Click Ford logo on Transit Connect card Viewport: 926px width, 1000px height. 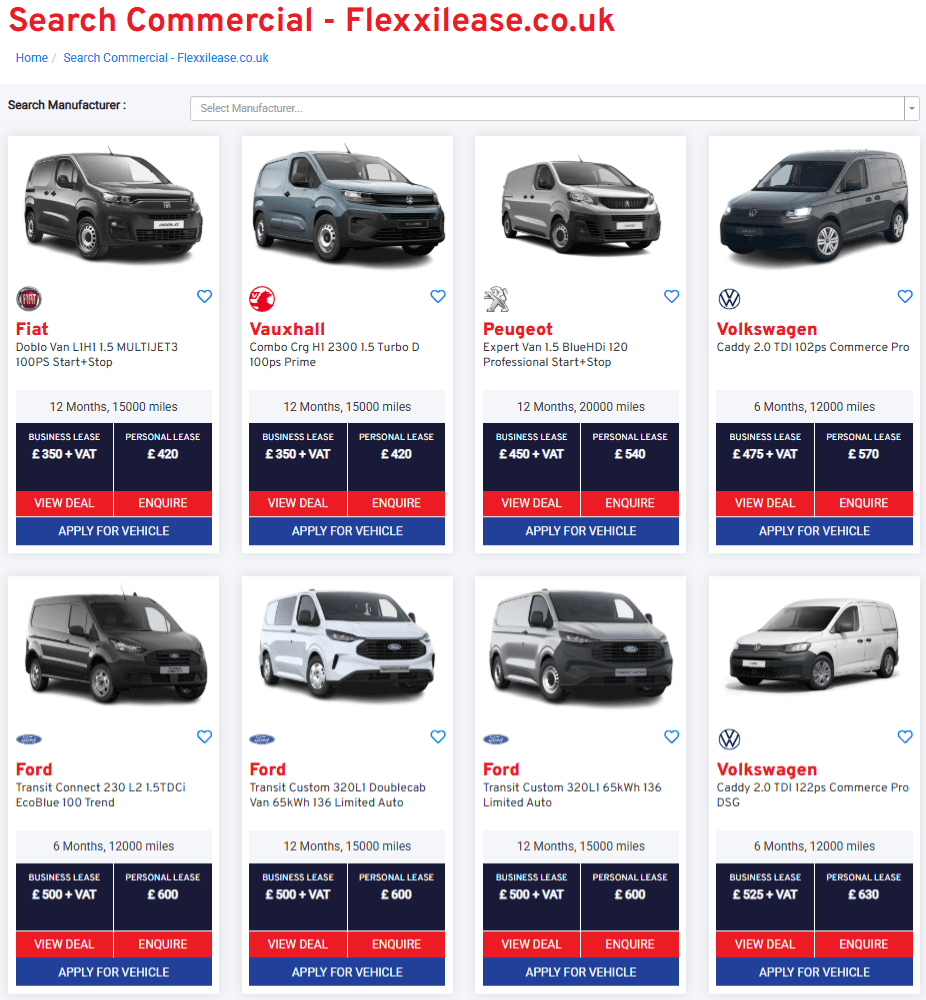pos(29,739)
